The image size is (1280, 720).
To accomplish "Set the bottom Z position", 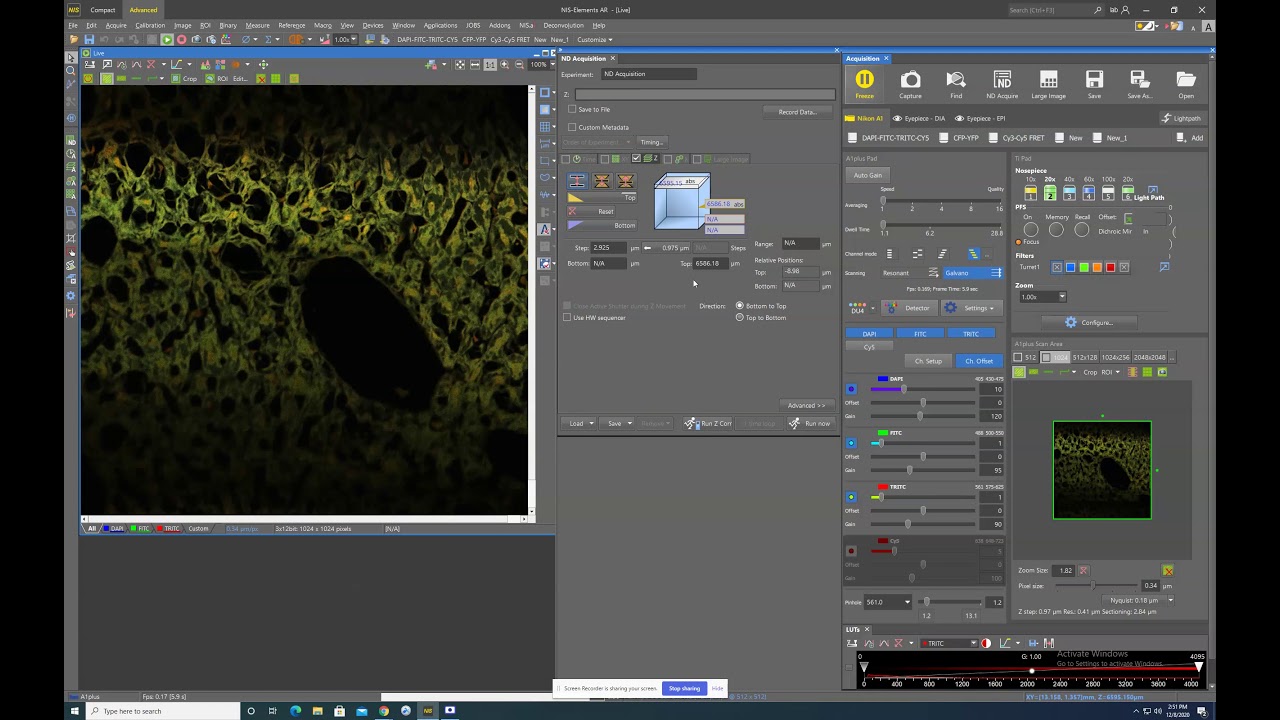I will pos(602,225).
